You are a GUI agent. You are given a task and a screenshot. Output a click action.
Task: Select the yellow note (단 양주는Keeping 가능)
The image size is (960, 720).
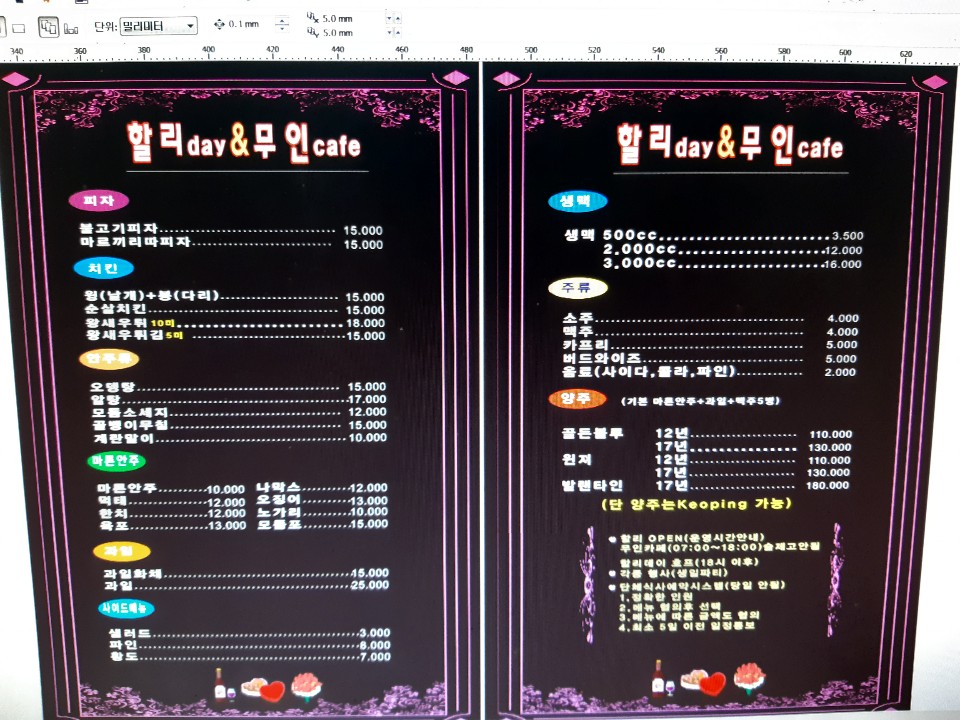point(697,504)
